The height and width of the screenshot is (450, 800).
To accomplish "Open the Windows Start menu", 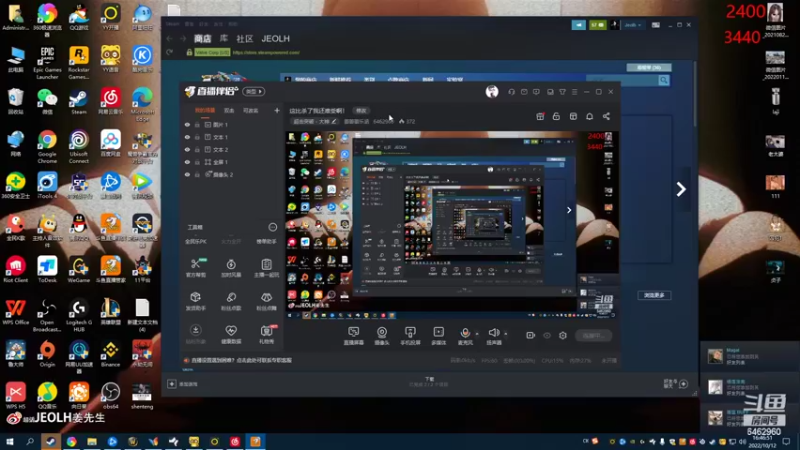I will 9,441.
